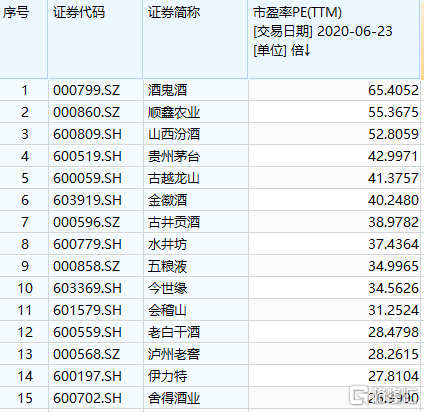Click stock code 000568.SZ

pos(86,354)
